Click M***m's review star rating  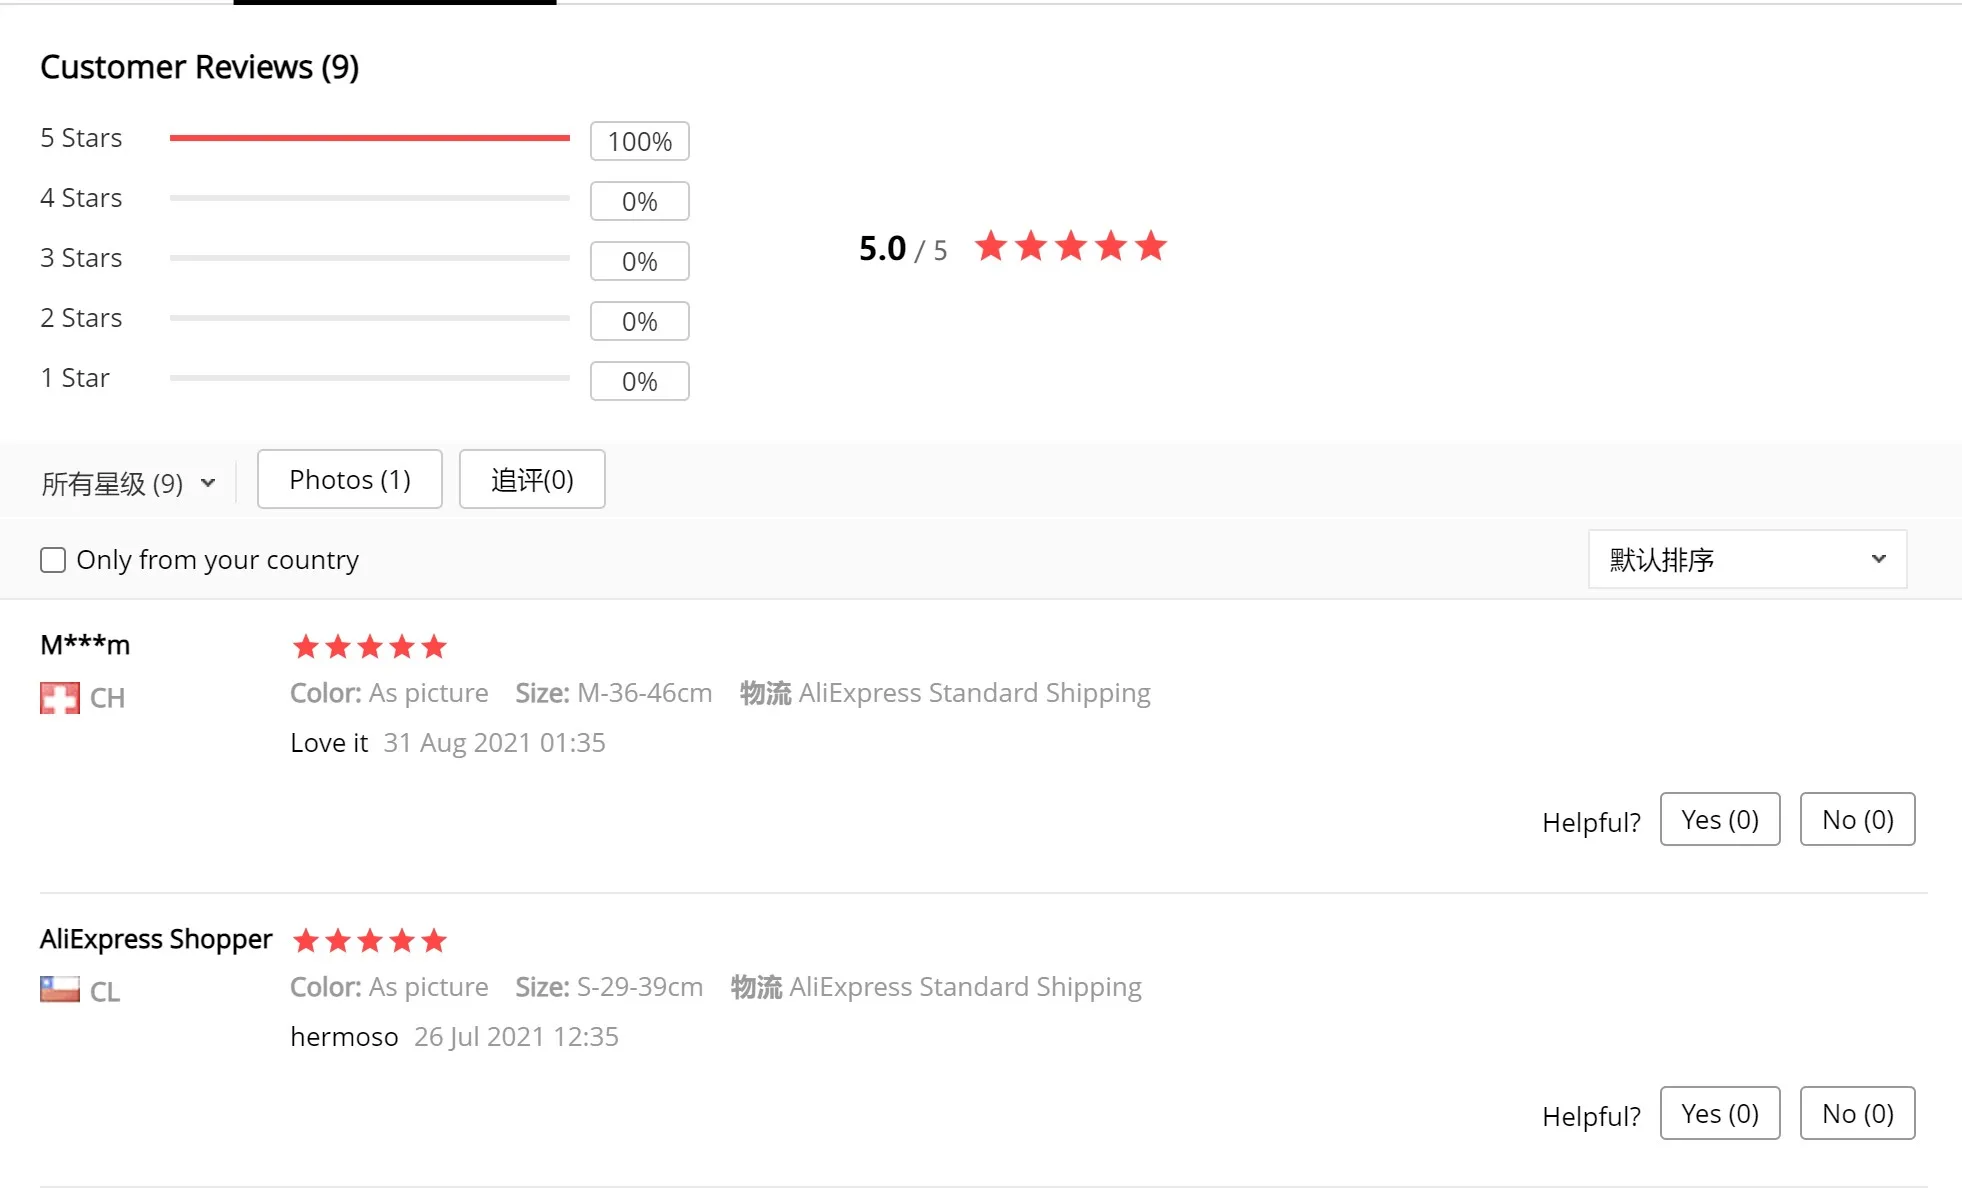(x=369, y=647)
